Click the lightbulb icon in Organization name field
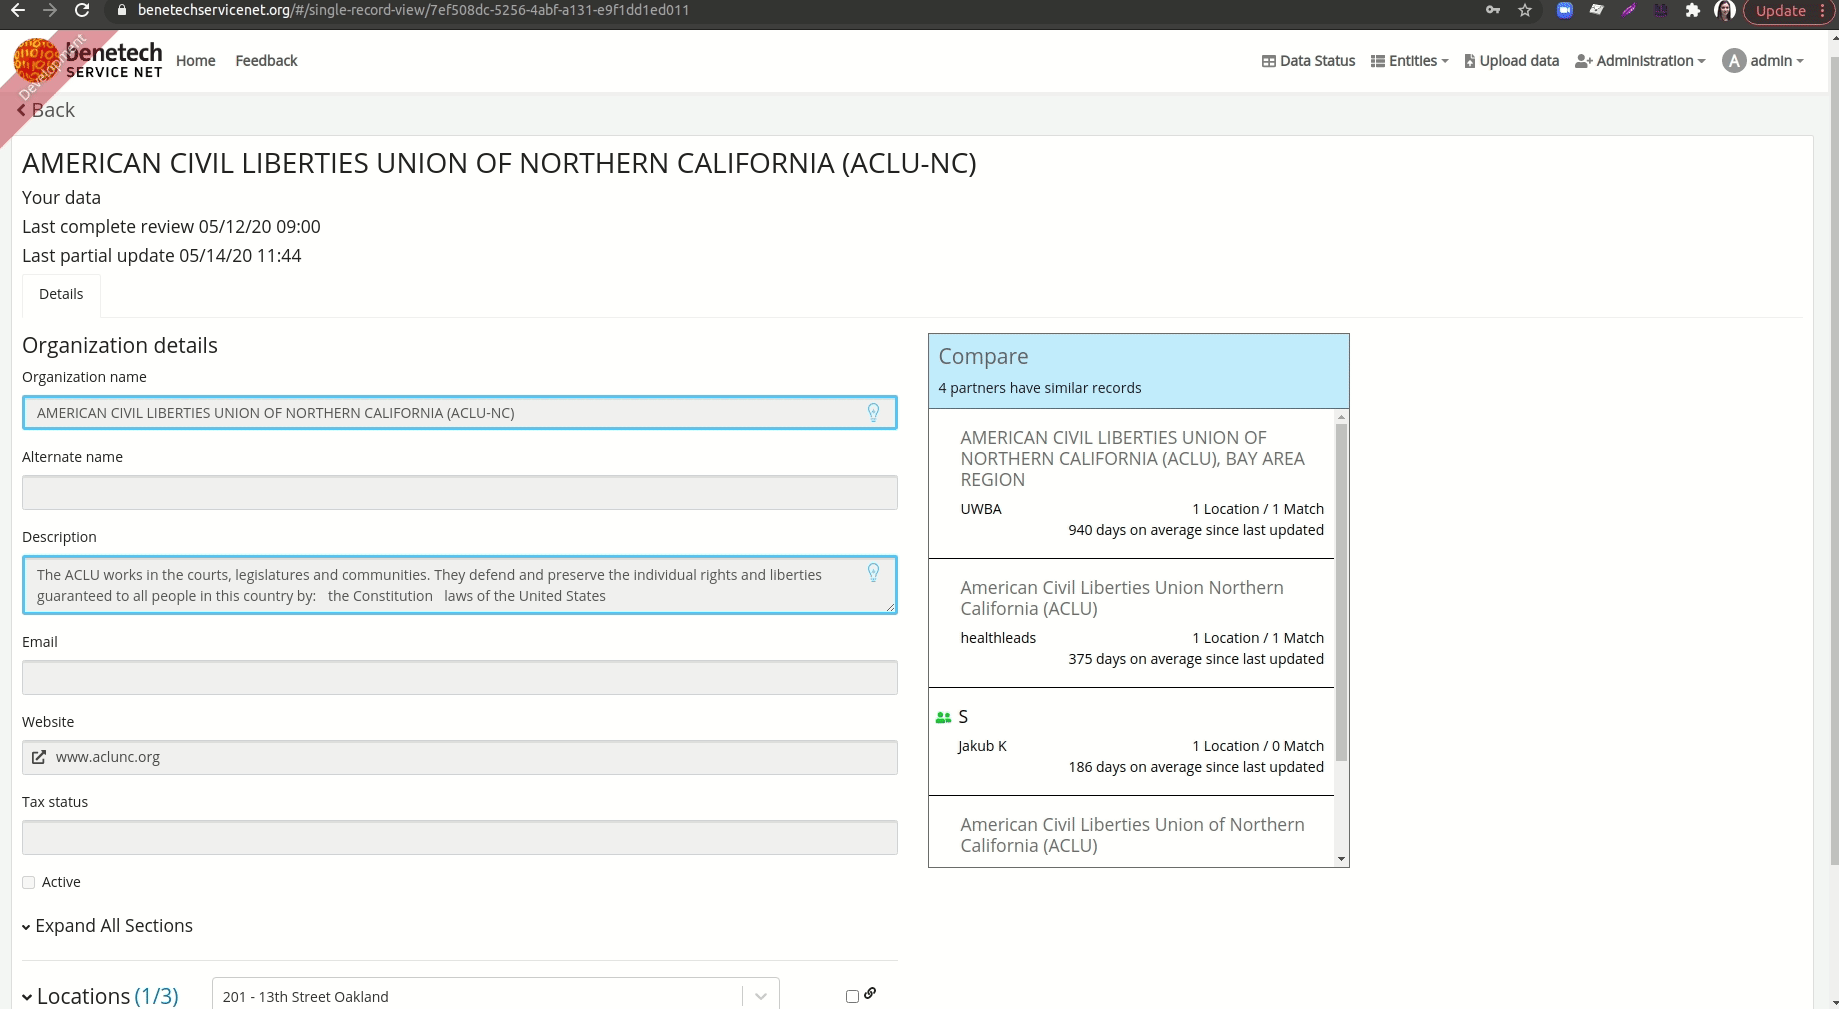Image resolution: width=1839 pixels, height=1009 pixels. tap(873, 412)
